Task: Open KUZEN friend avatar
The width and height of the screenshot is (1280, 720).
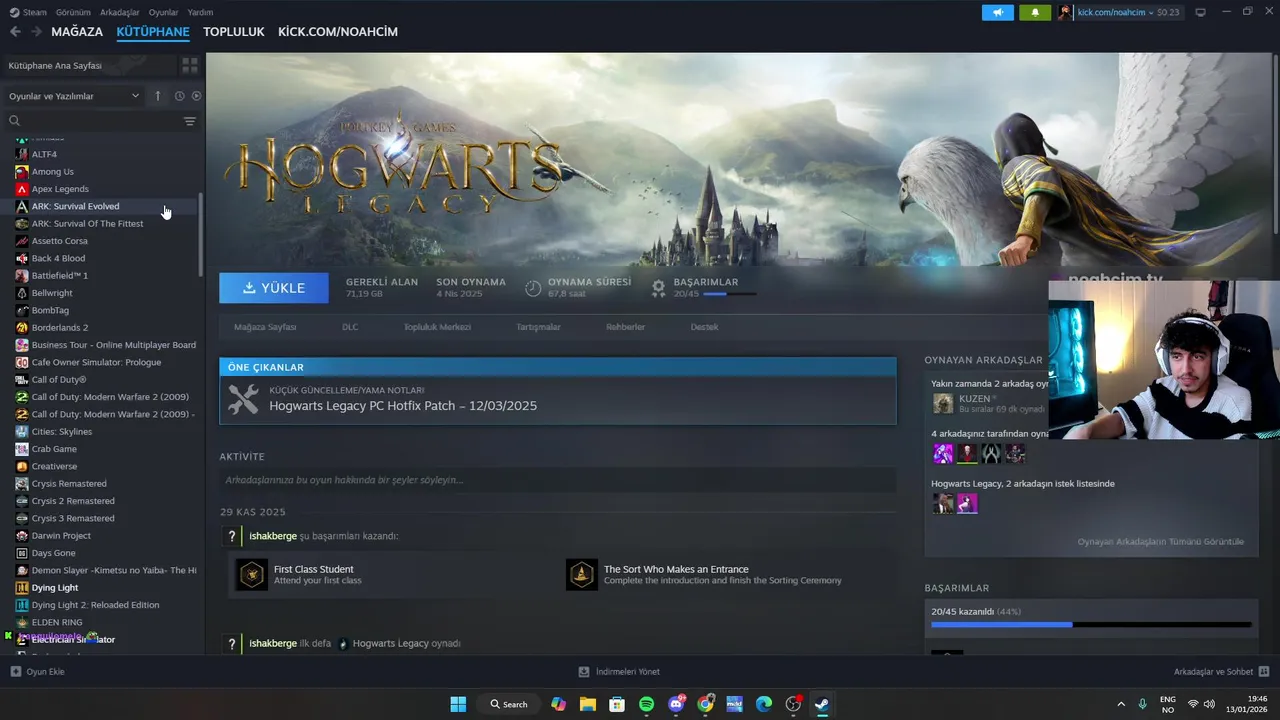Action: point(943,403)
